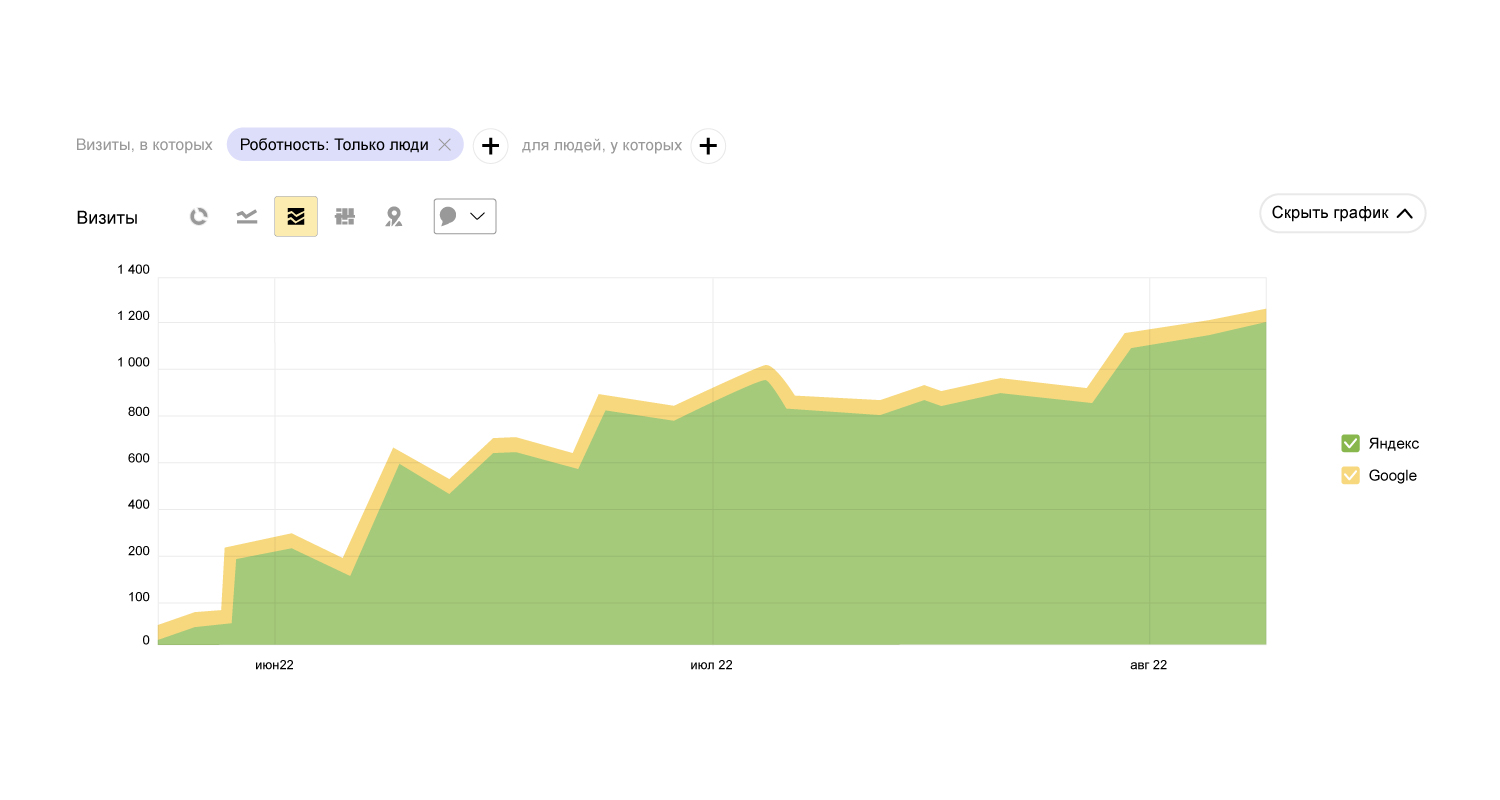
Task: Switch to the treemap chart view
Action: pos(345,217)
